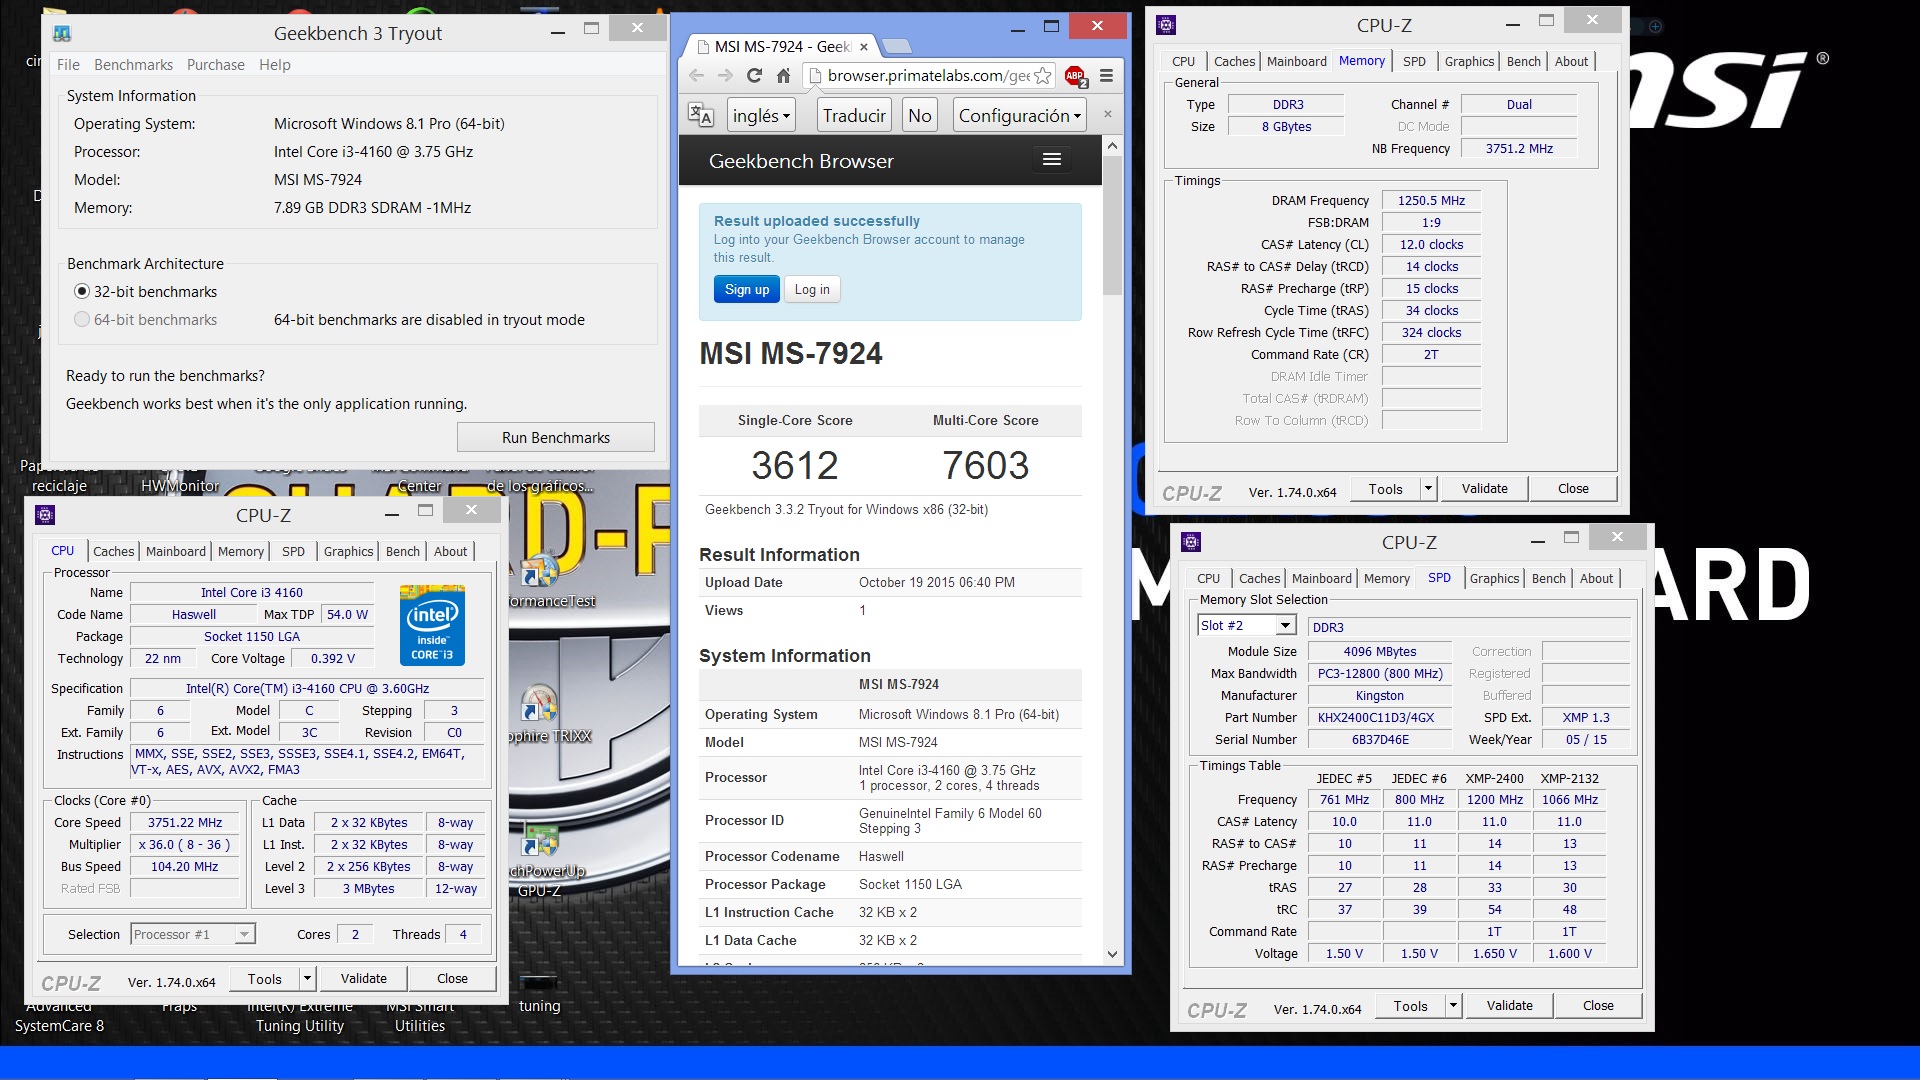Click Sign up button
This screenshot has height=1080, width=1920.
(747, 290)
